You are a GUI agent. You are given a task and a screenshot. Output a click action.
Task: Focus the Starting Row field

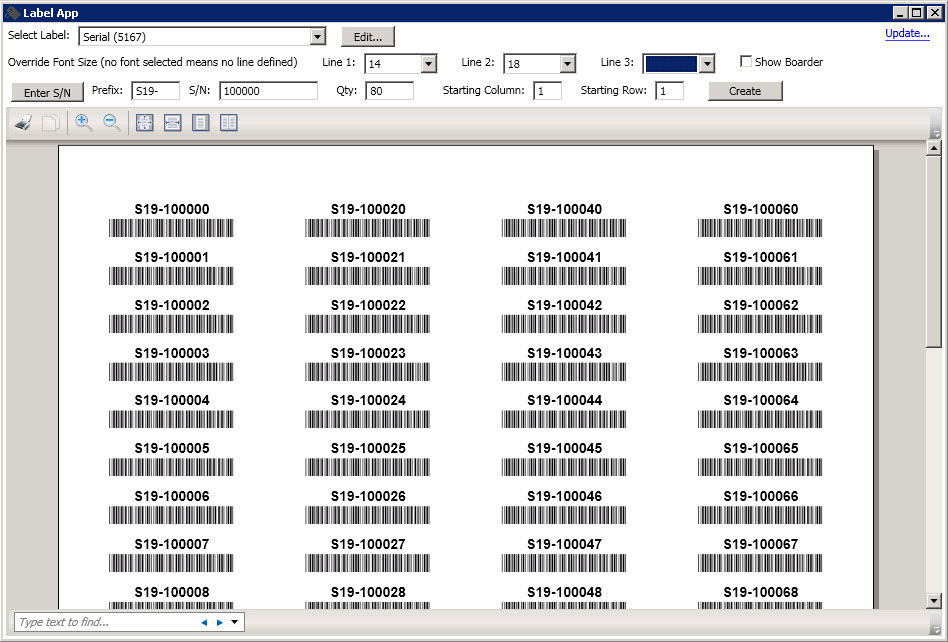(669, 91)
